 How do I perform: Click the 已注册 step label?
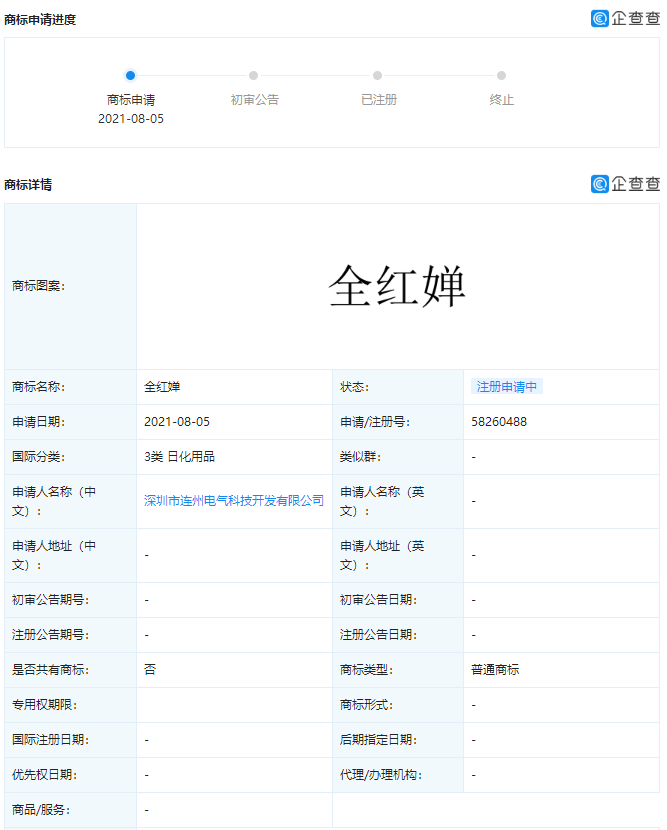click(379, 100)
